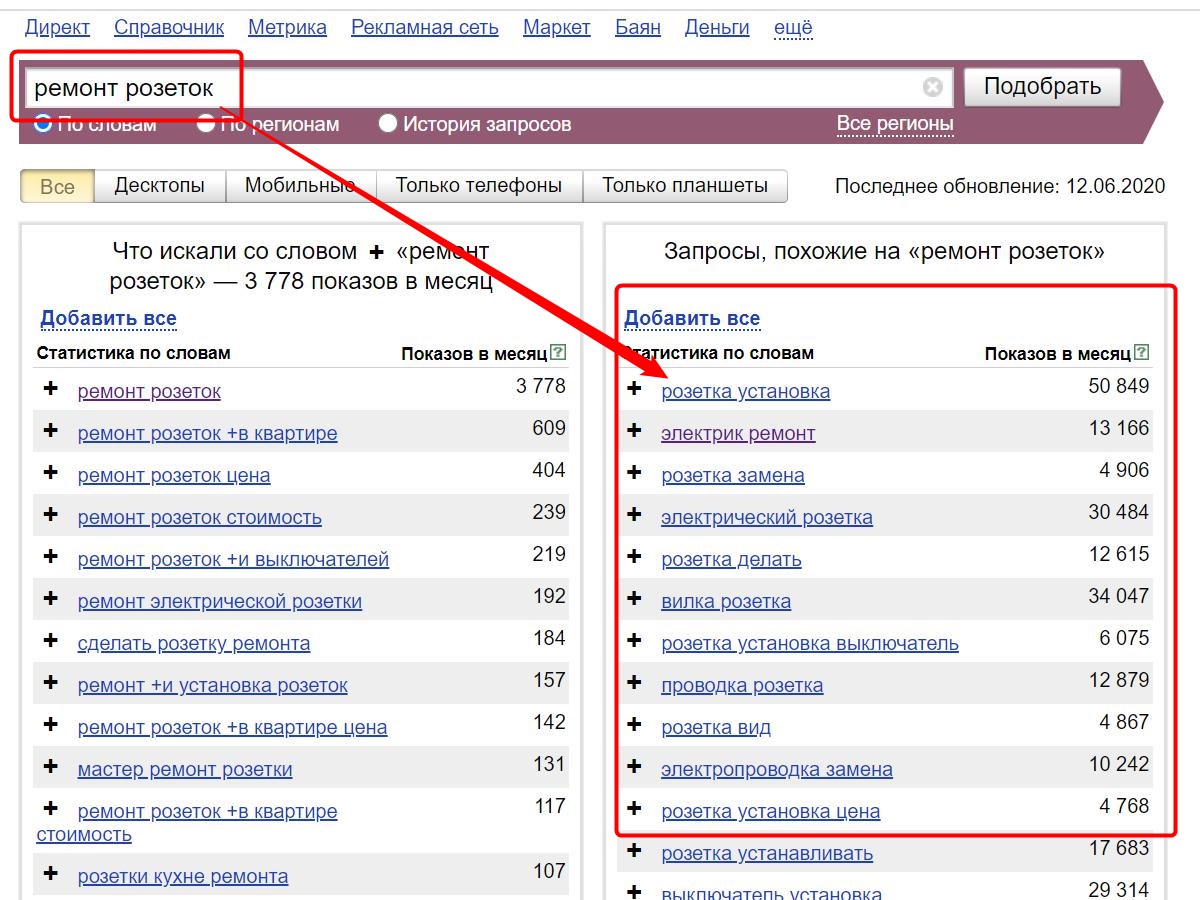The width and height of the screenshot is (1200, 900).
Task: Open the 'мастер ремонт розетки' query link
Action: click(185, 769)
